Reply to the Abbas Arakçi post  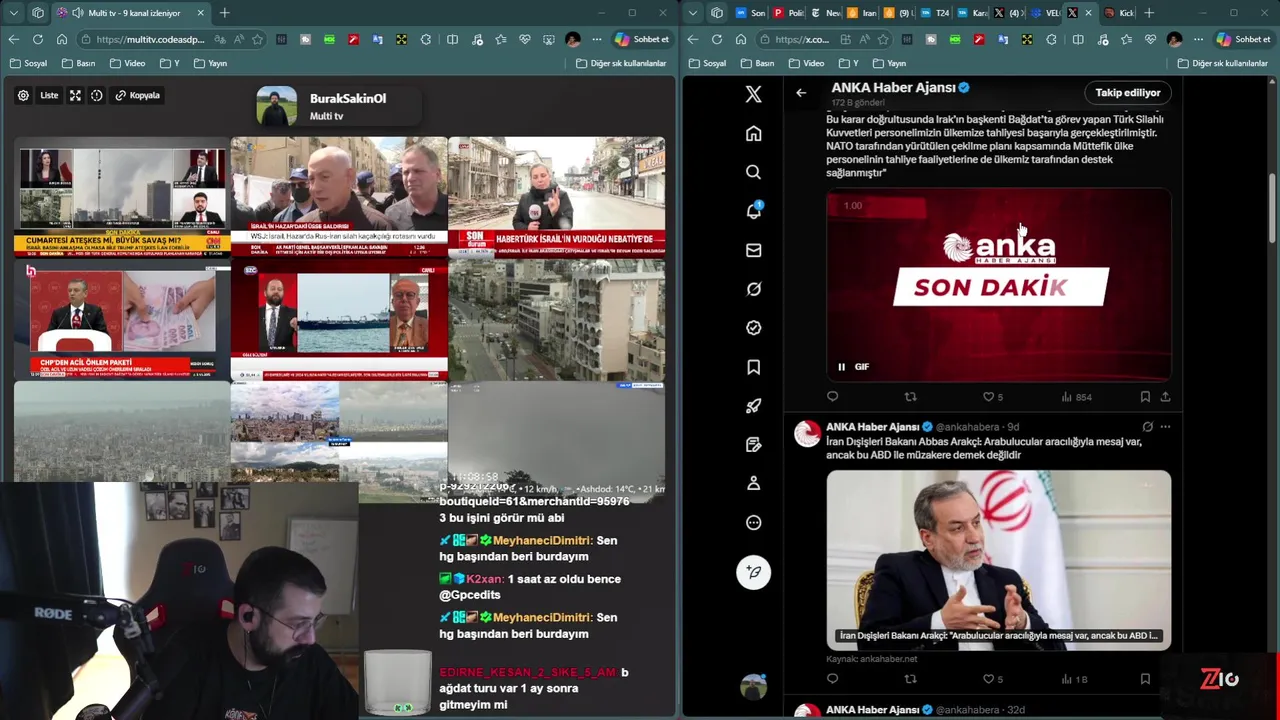pos(832,679)
